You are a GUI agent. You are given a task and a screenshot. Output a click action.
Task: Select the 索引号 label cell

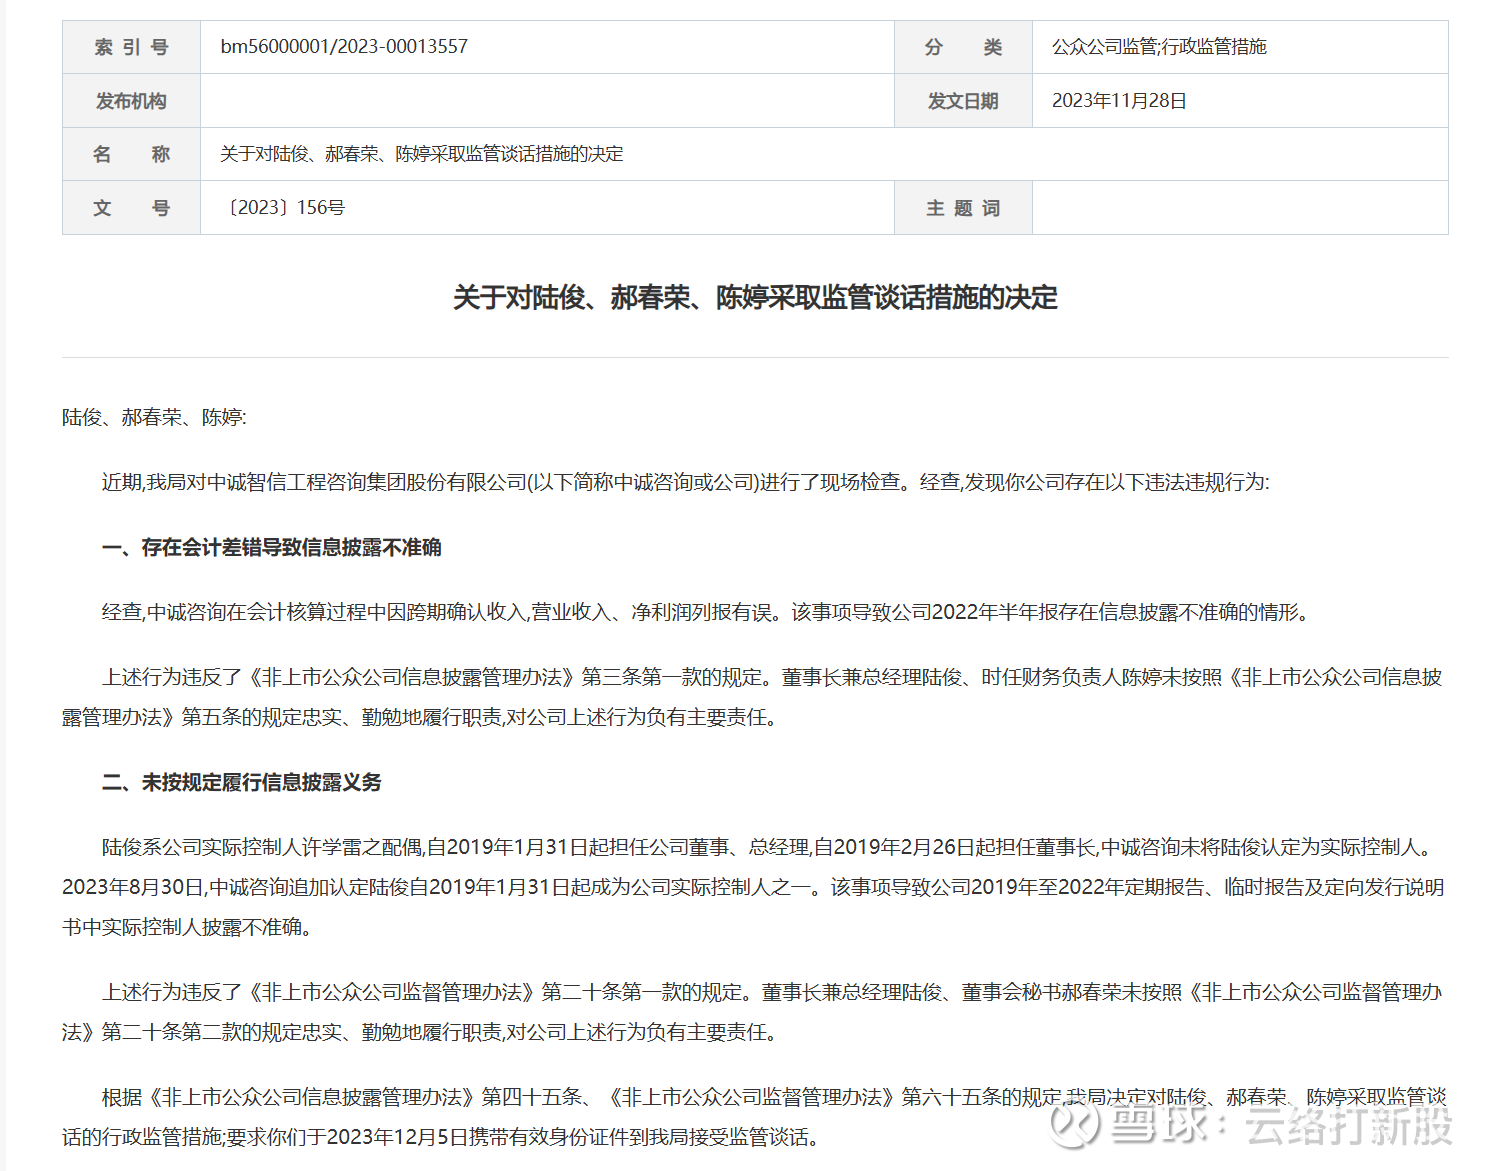[131, 47]
